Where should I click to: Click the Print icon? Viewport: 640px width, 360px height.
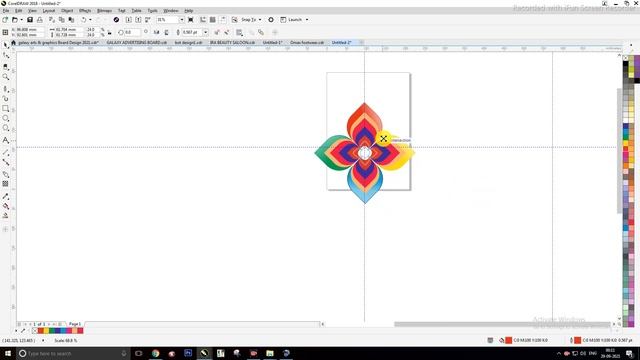pos(40,20)
